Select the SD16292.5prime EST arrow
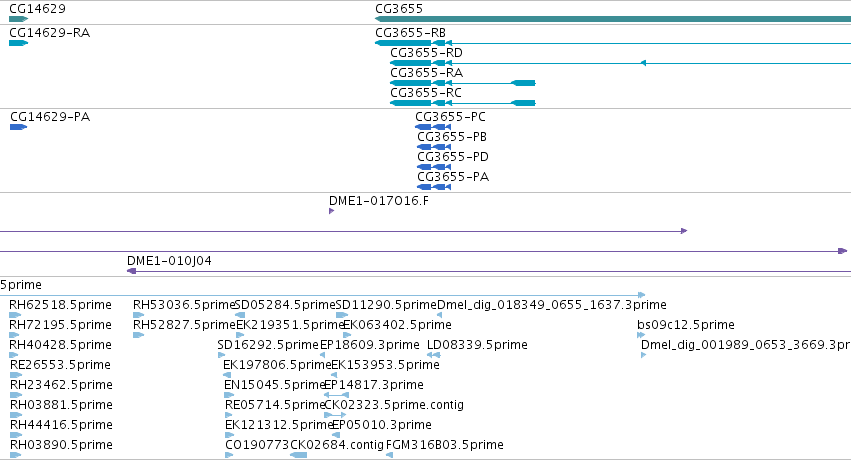 click(221, 355)
